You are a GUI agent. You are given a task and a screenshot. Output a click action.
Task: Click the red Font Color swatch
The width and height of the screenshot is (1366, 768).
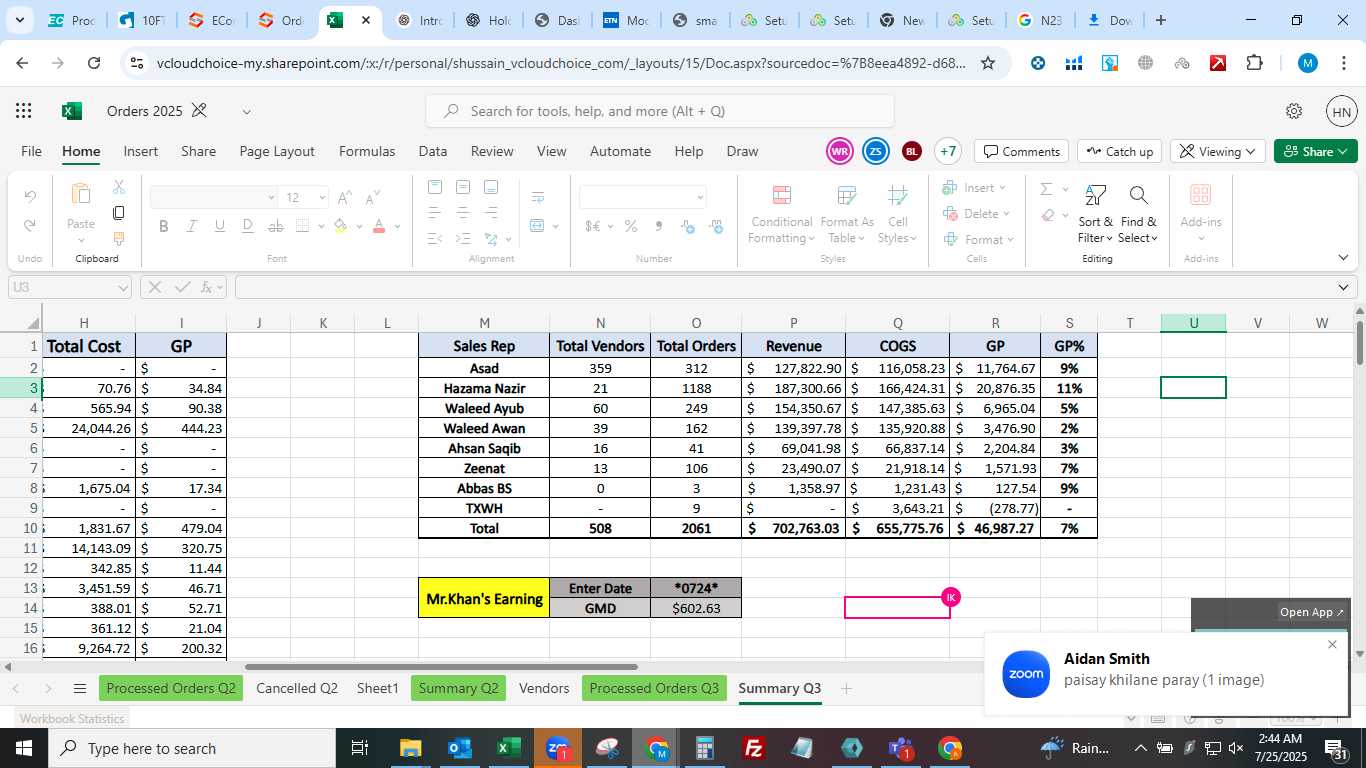point(378,226)
